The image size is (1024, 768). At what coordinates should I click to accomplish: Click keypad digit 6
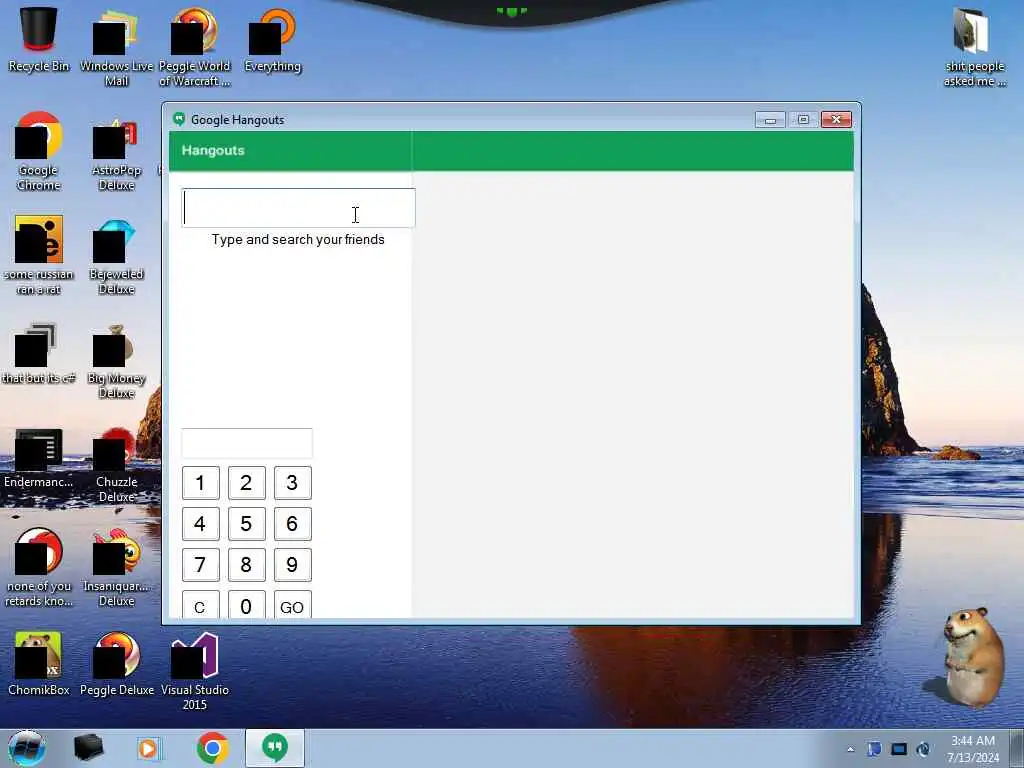point(292,524)
